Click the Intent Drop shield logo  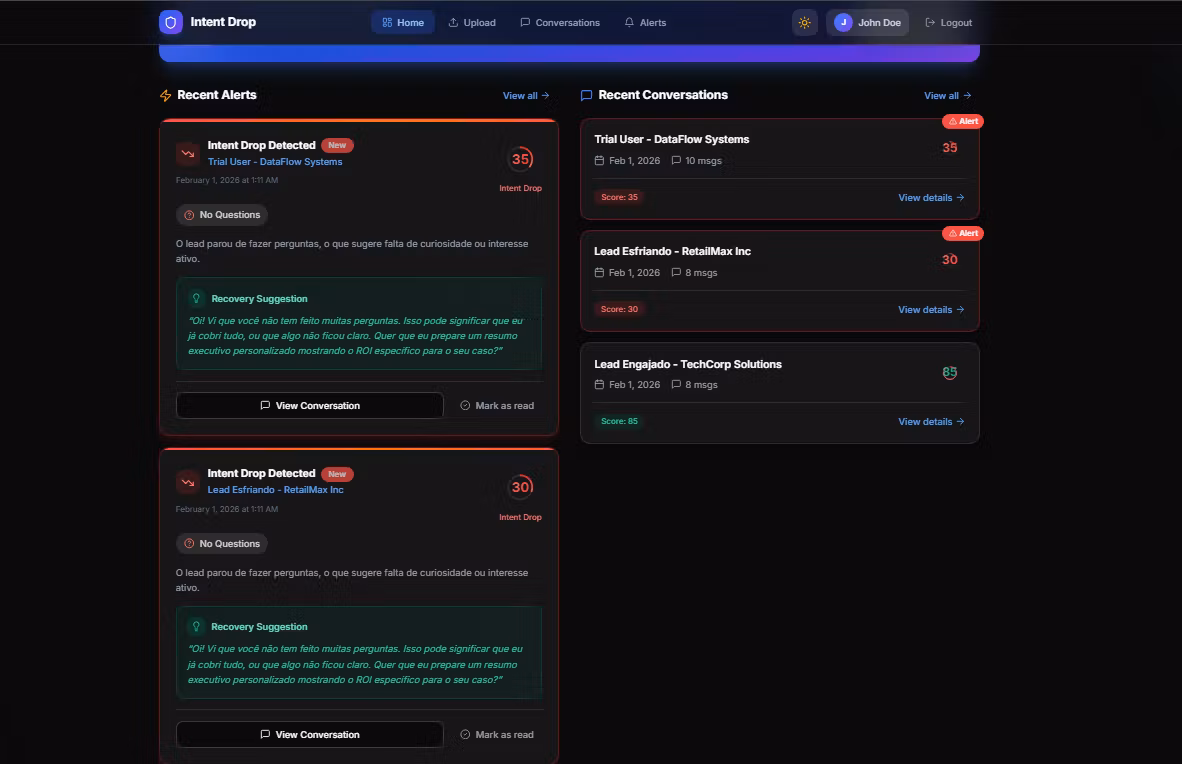coord(171,22)
